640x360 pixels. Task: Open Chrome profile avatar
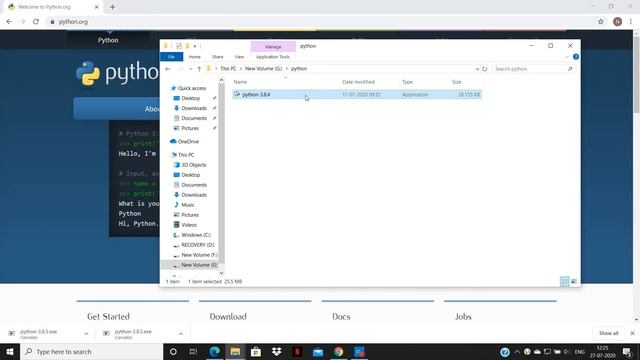click(617, 22)
